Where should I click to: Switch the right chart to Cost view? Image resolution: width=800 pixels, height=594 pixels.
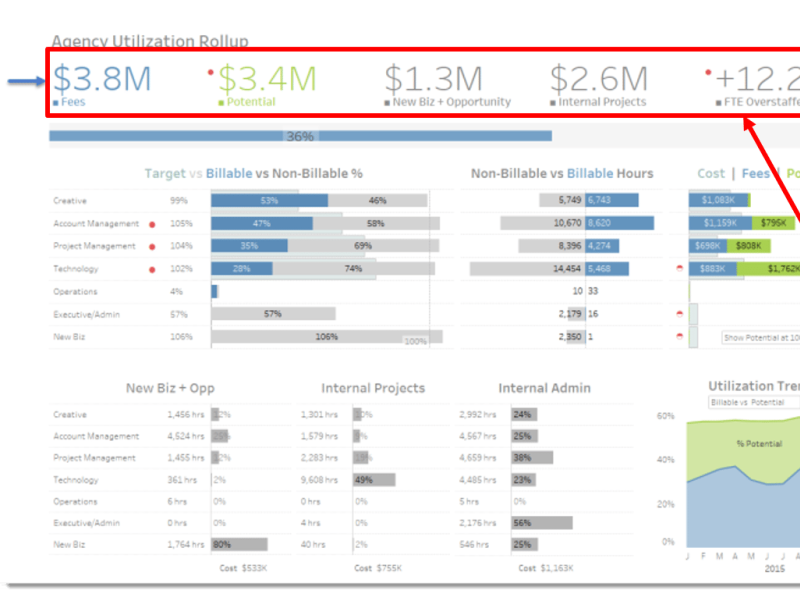tap(710, 173)
